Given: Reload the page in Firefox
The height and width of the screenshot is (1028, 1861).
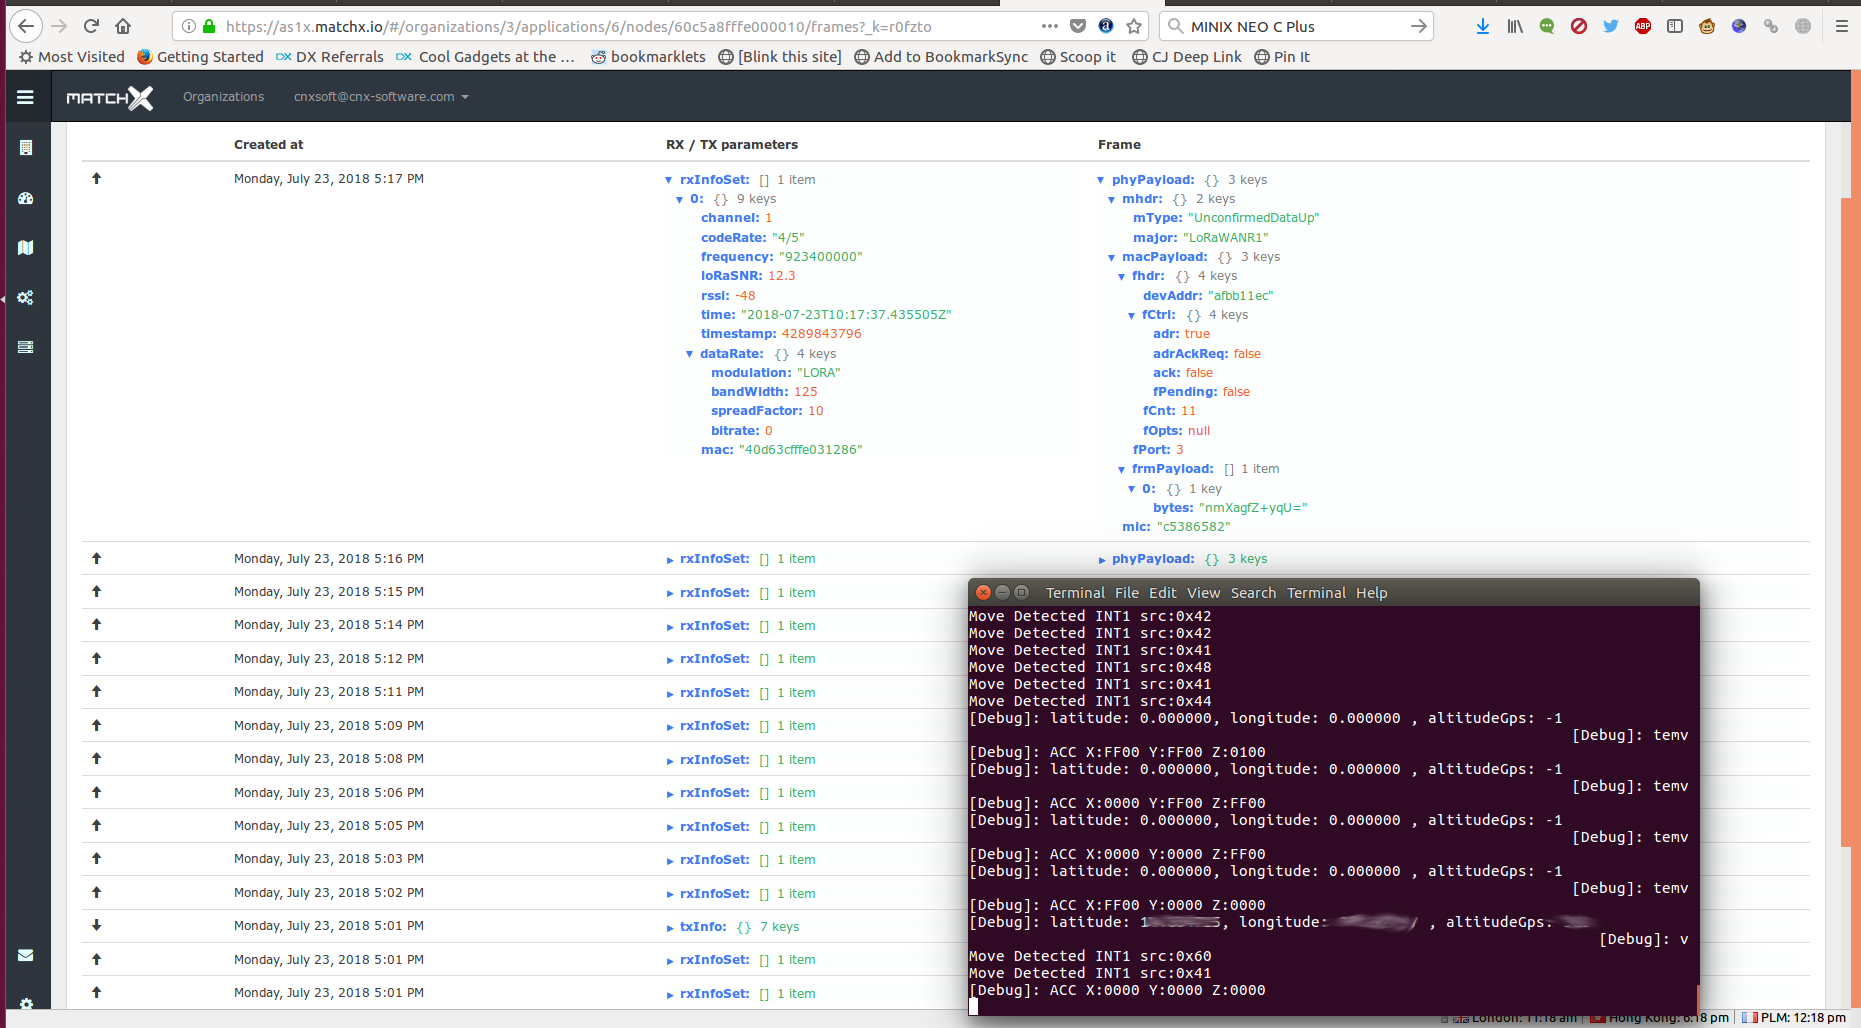Looking at the screenshot, I should coord(91,26).
